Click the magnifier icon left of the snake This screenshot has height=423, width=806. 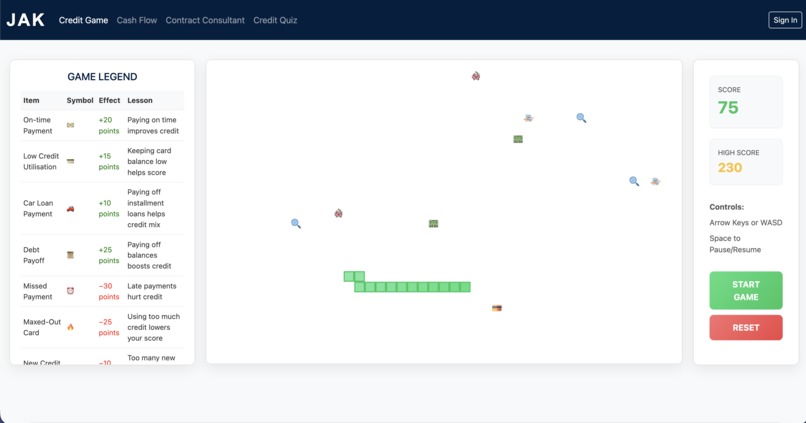pos(296,224)
